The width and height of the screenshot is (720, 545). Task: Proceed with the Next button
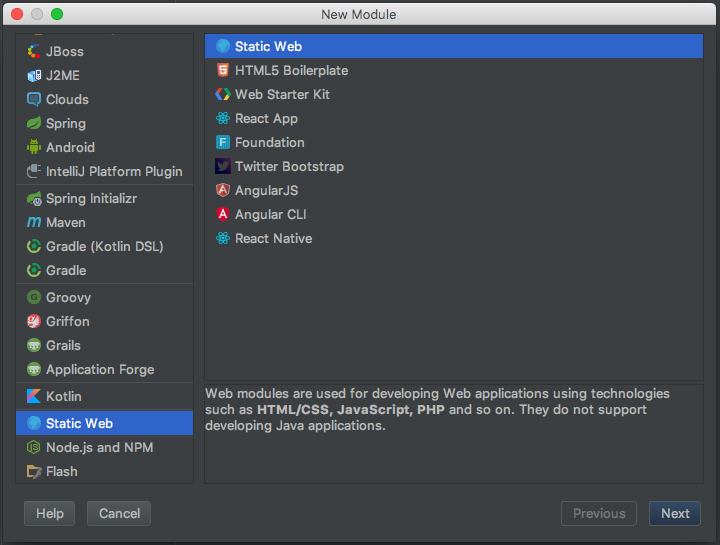coord(675,513)
